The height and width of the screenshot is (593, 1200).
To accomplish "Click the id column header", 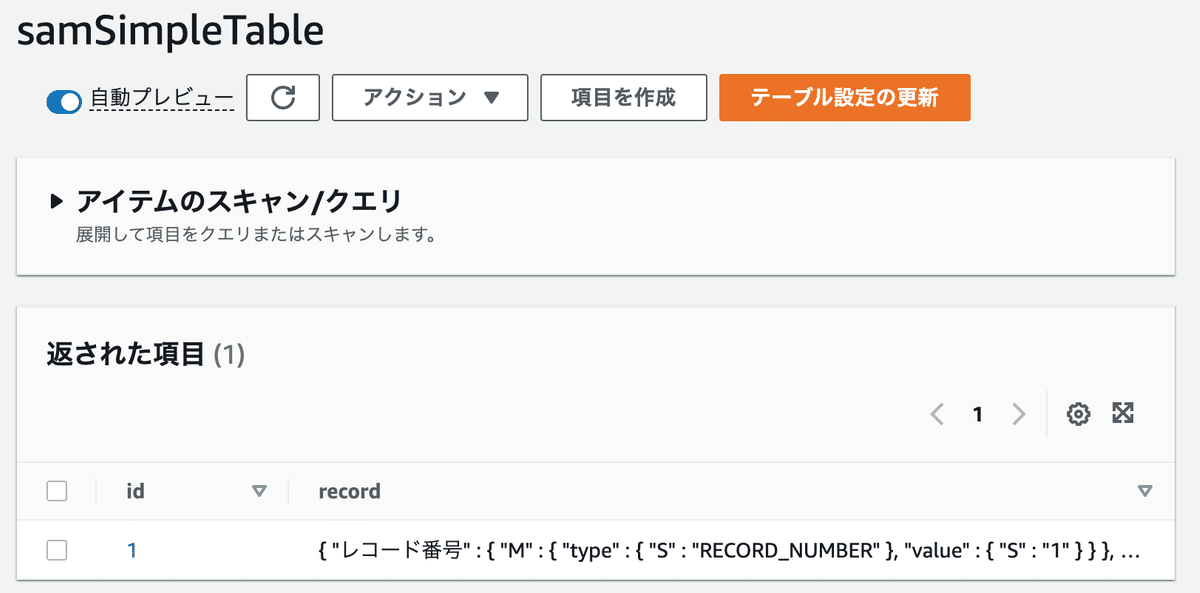I will coord(137,491).
